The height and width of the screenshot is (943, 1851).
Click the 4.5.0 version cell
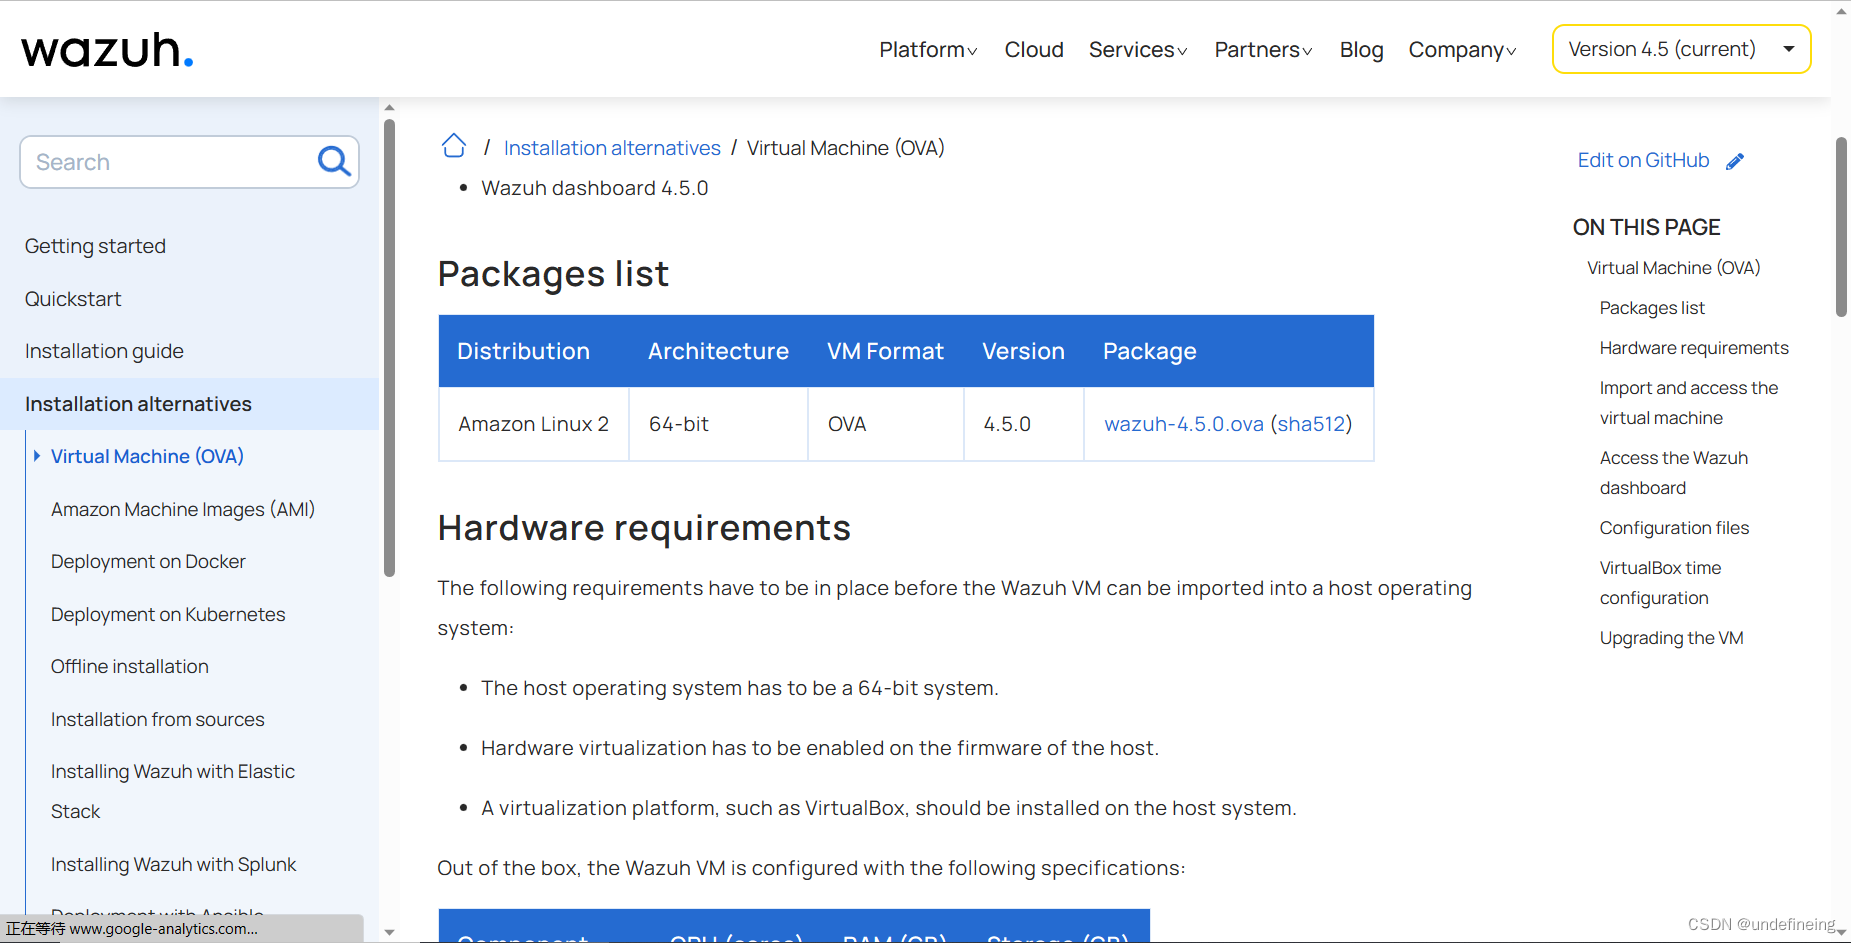click(x=1023, y=424)
